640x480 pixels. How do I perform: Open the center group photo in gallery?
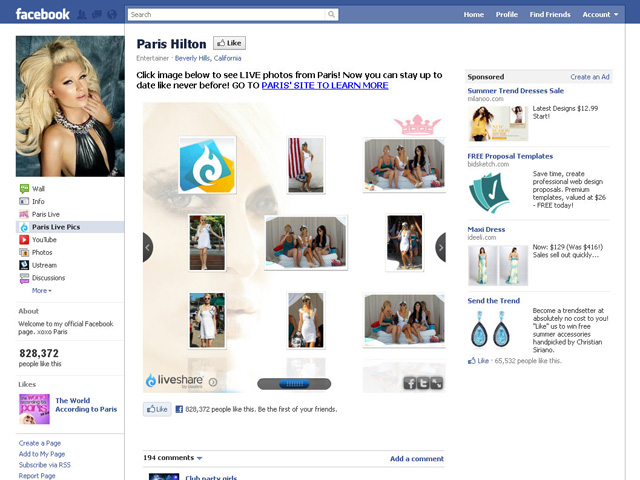pyautogui.click(x=306, y=242)
